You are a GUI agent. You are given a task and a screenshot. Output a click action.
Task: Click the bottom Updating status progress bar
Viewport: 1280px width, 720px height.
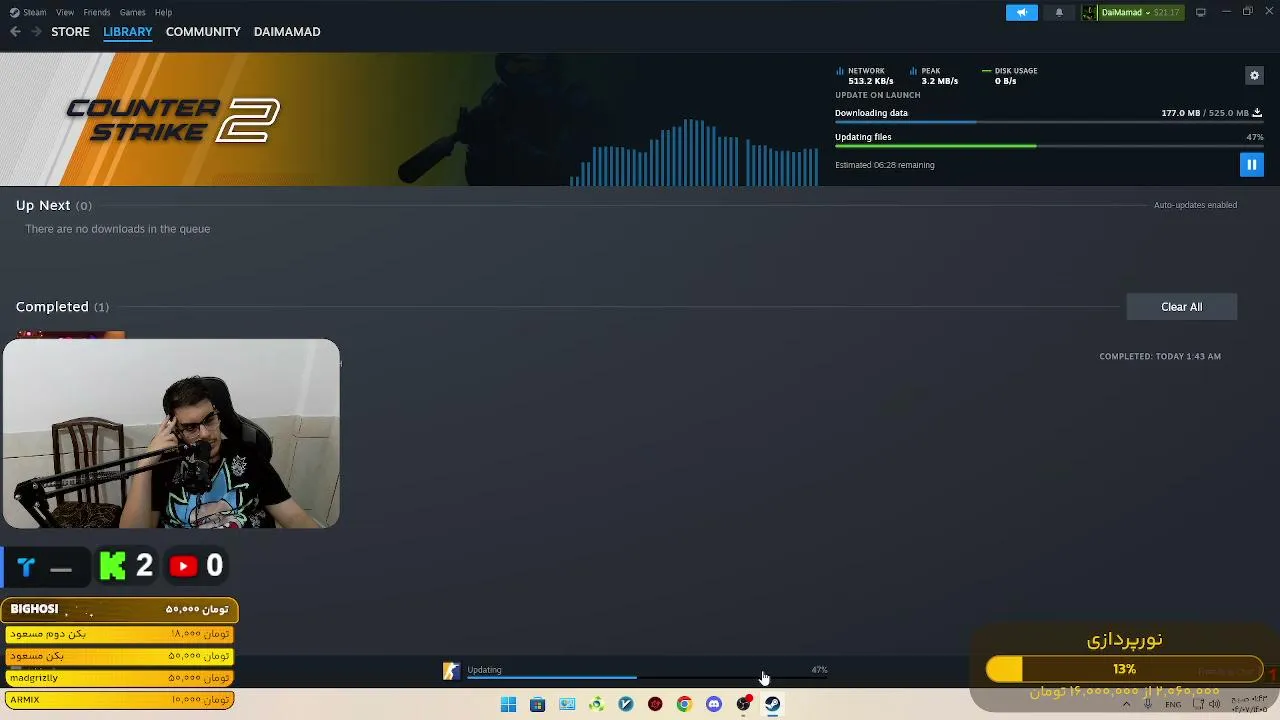coord(647,679)
